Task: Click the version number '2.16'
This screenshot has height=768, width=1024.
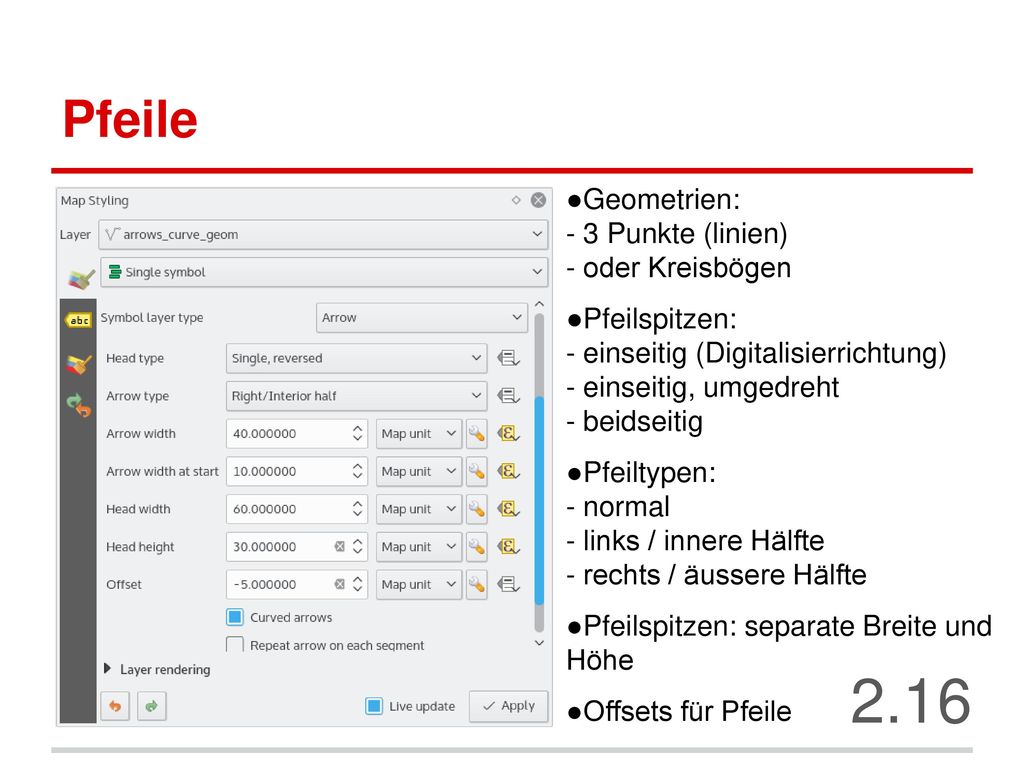Action: pyautogui.click(x=910, y=701)
